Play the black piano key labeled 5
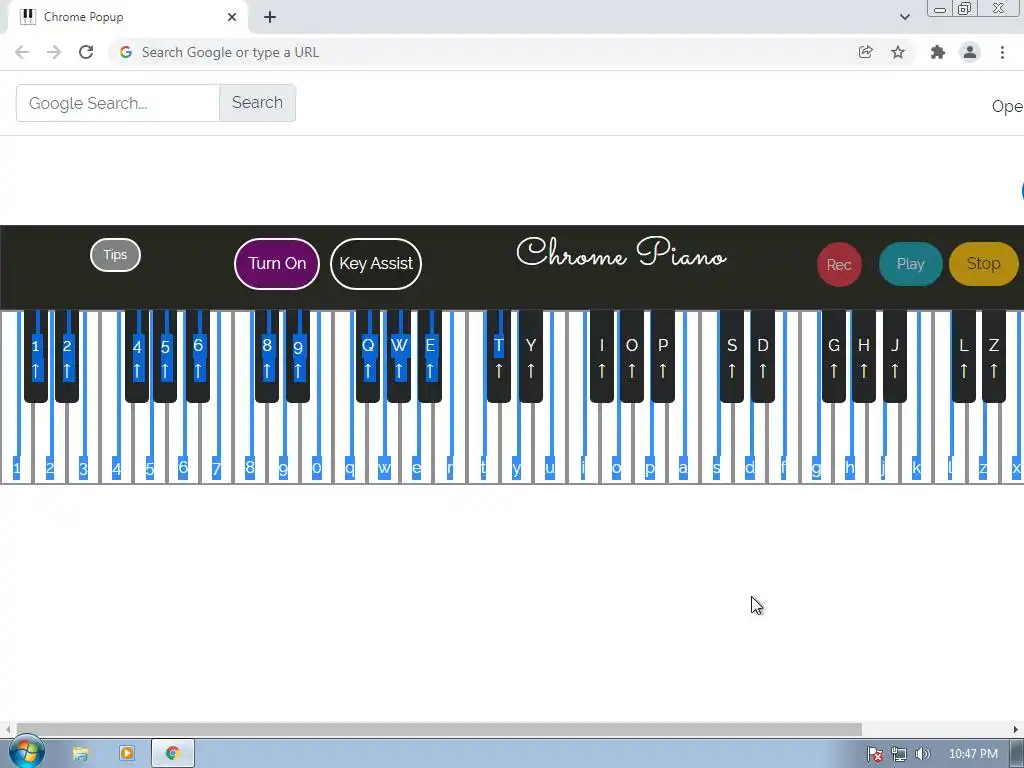 pyautogui.click(x=165, y=356)
